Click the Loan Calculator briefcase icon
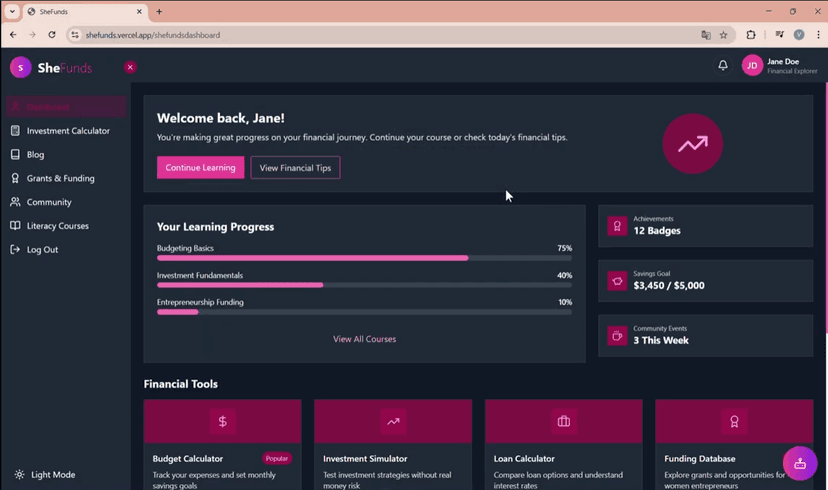Image resolution: width=828 pixels, height=490 pixels. point(564,421)
